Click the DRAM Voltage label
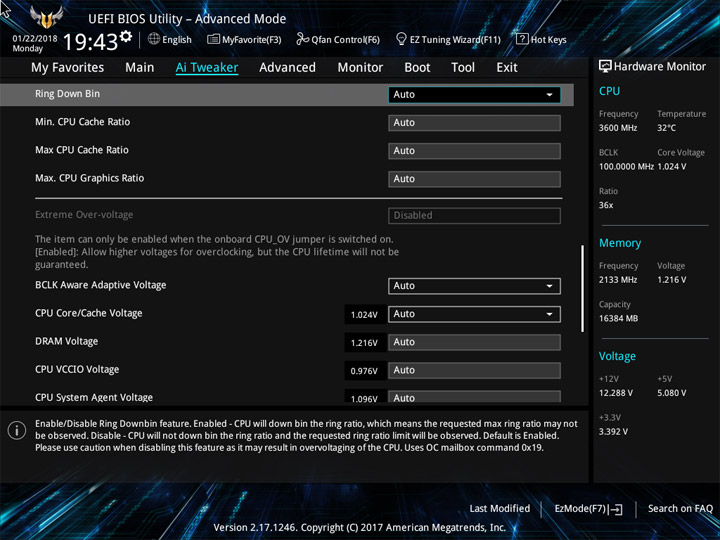 pyautogui.click(x=67, y=341)
